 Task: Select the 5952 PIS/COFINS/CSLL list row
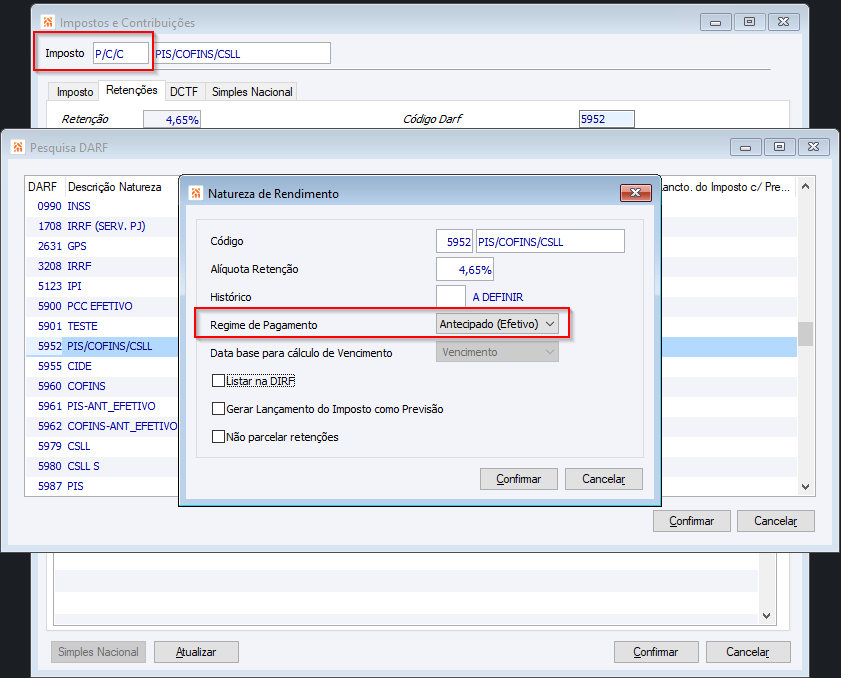[101, 346]
